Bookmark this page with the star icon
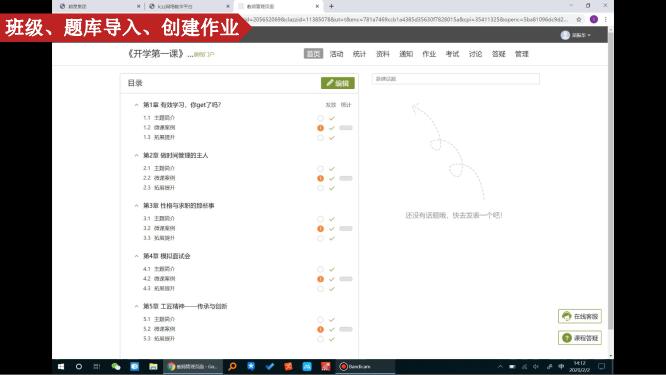 point(579,20)
